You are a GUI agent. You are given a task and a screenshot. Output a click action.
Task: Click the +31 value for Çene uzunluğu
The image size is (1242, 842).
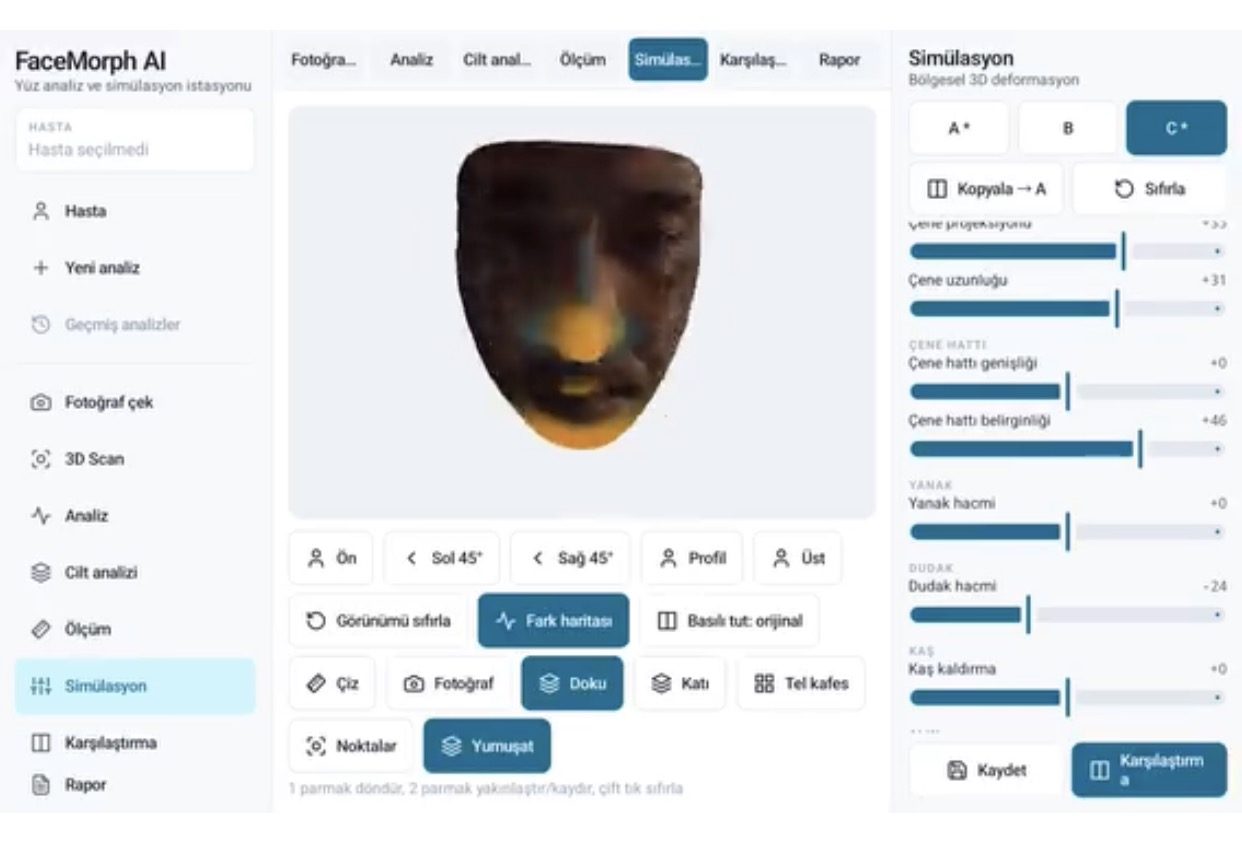(1214, 281)
